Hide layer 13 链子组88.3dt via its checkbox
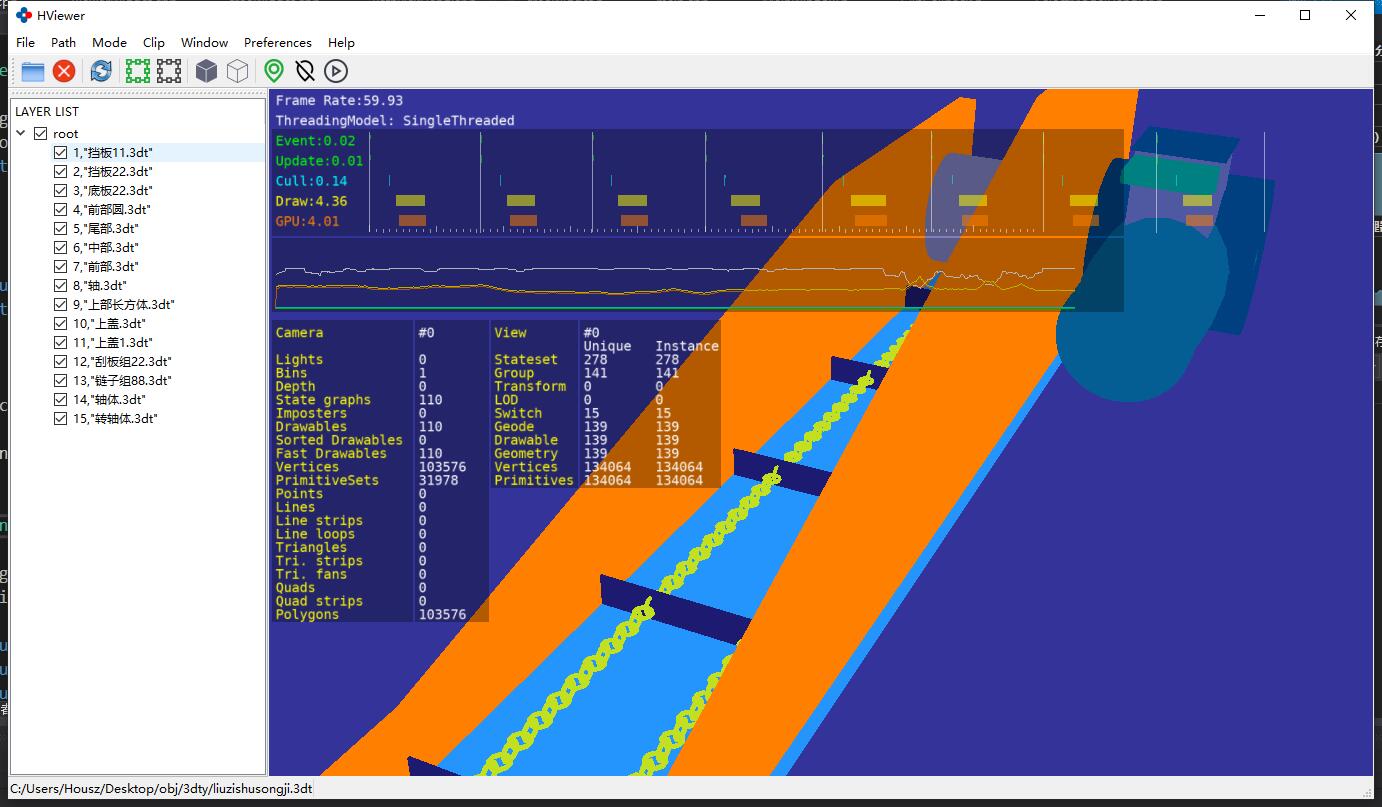This screenshot has width=1382, height=807. point(61,380)
